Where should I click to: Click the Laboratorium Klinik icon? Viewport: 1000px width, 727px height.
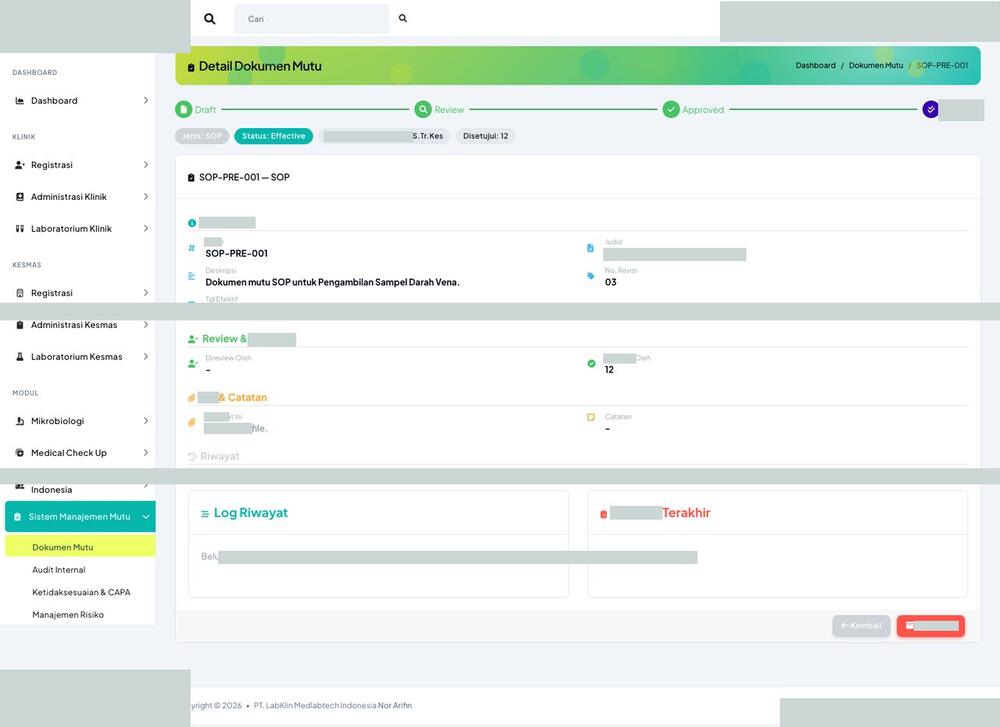pyautogui.click(x=20, y=228)
